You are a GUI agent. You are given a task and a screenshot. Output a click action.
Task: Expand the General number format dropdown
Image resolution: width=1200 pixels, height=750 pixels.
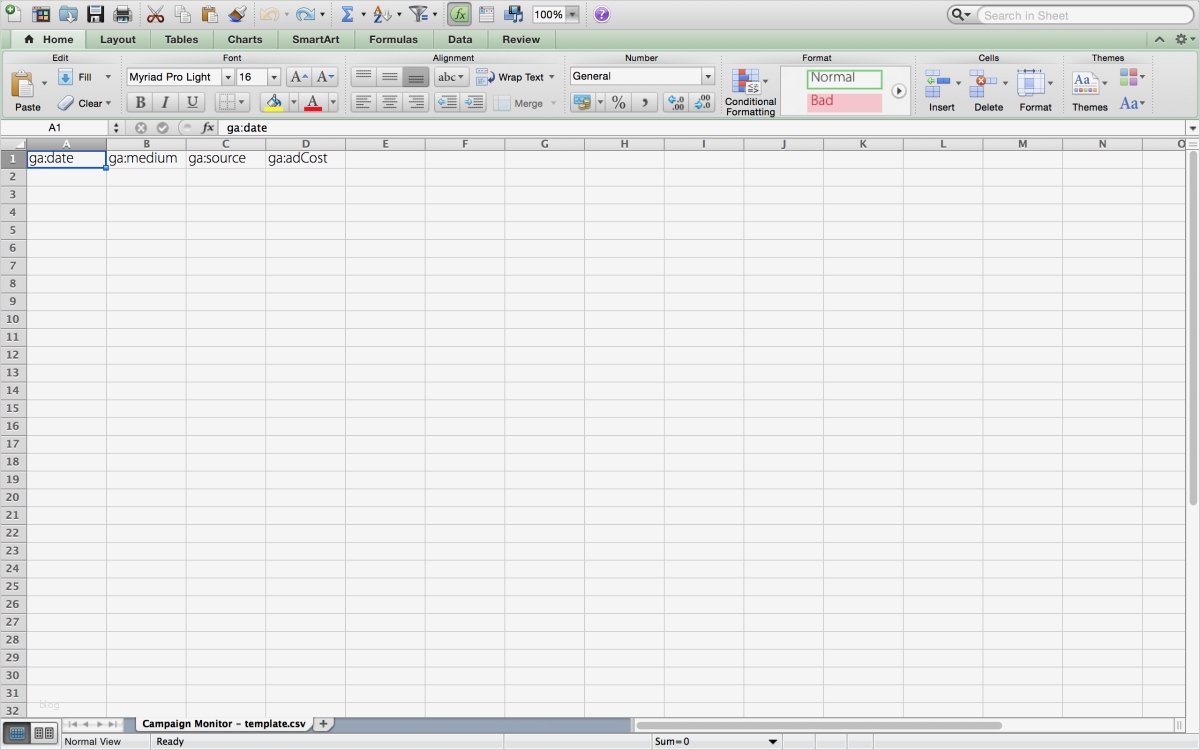[x=707, y=77]
